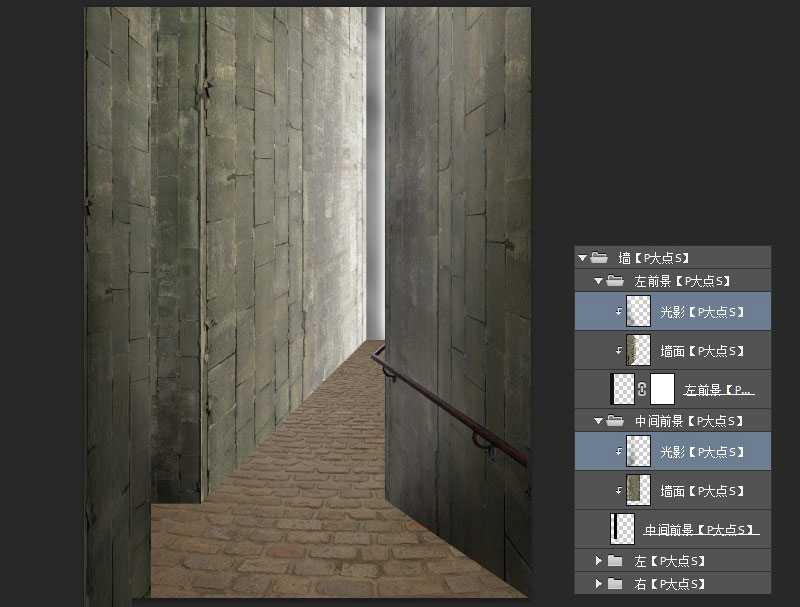Click 墙面【P大点S】 name under 左前景 group
This screenshot has height=607, width=800.
[702, 351]
